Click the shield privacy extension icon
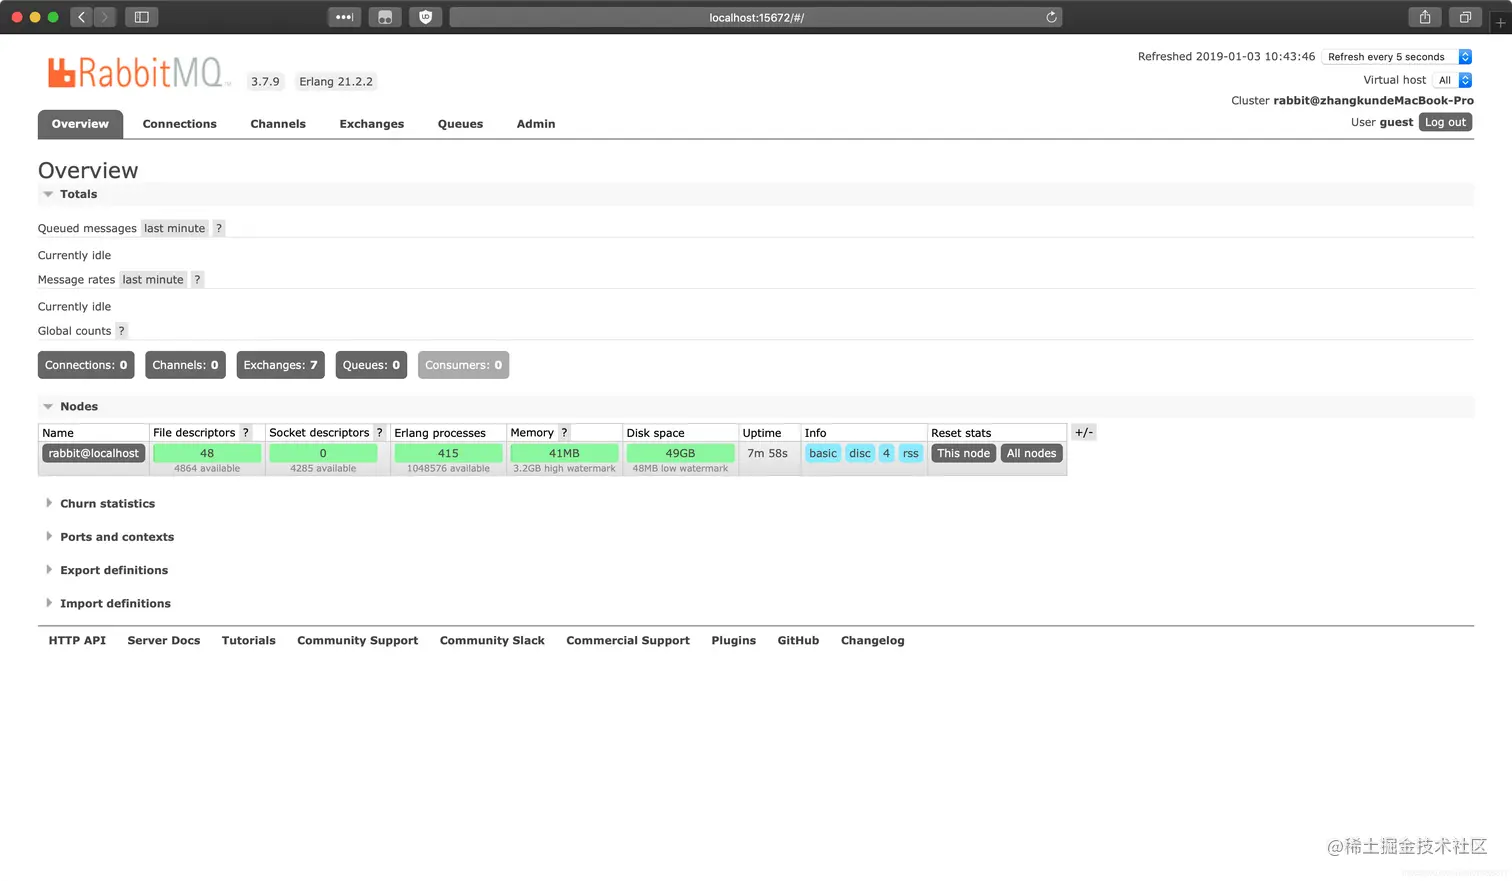Image resolution: width=1512 pixels, height=881 pixels. point(426,17)
